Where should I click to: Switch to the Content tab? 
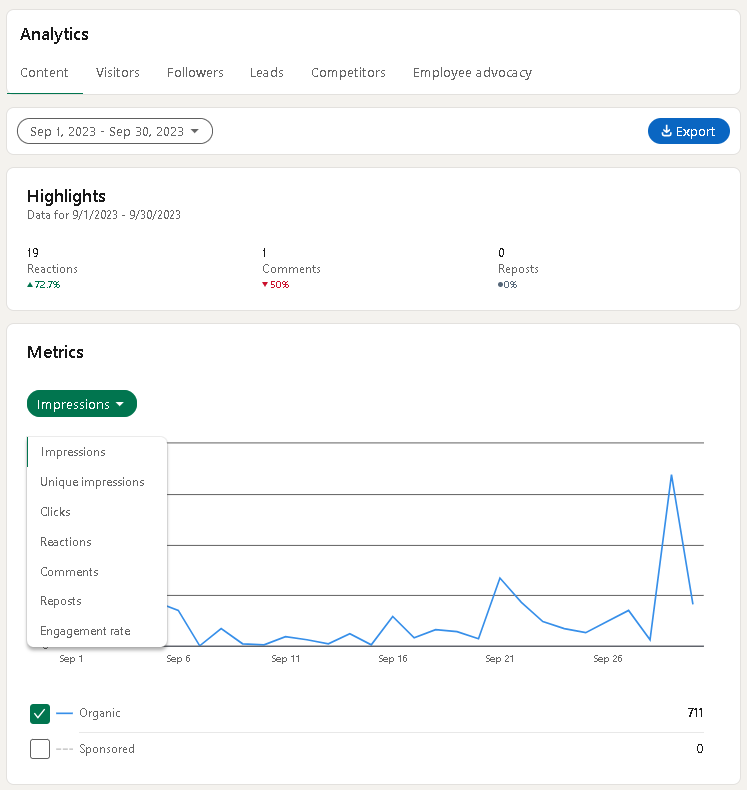44,73
